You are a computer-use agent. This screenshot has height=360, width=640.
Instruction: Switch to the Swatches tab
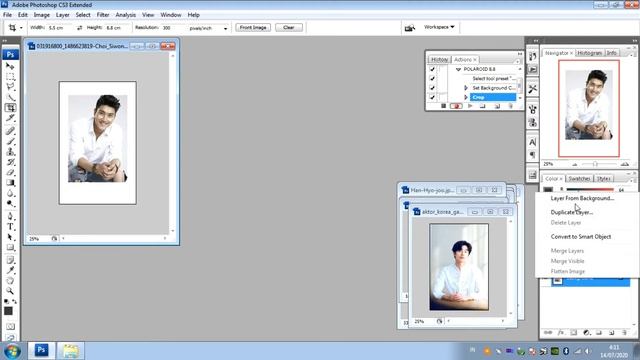click(x=579, y=179)
